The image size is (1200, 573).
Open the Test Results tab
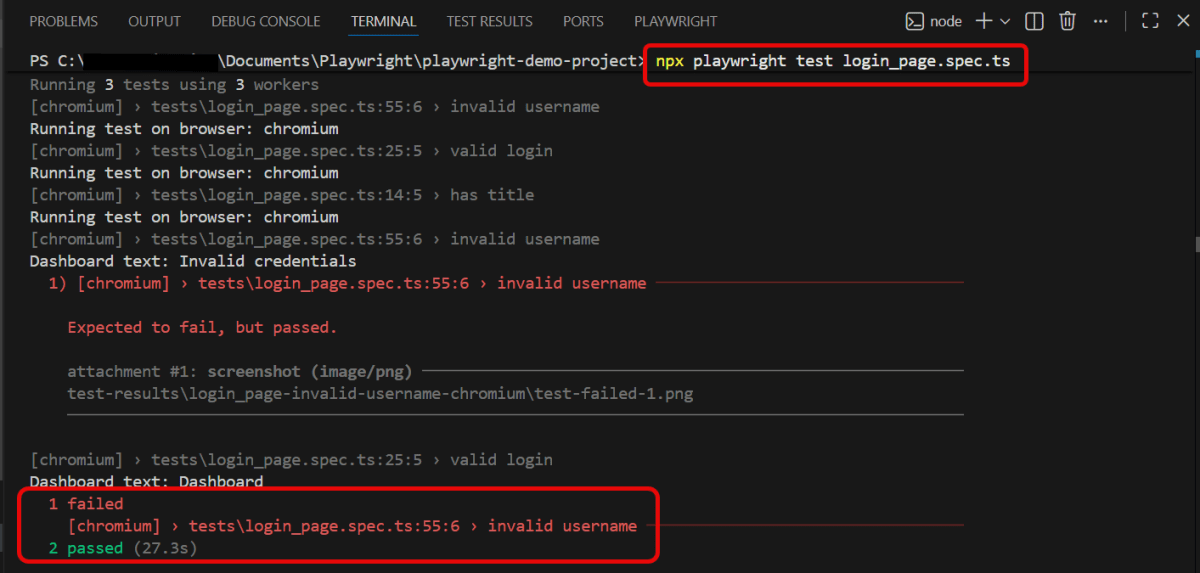click(x=489, y=21)
